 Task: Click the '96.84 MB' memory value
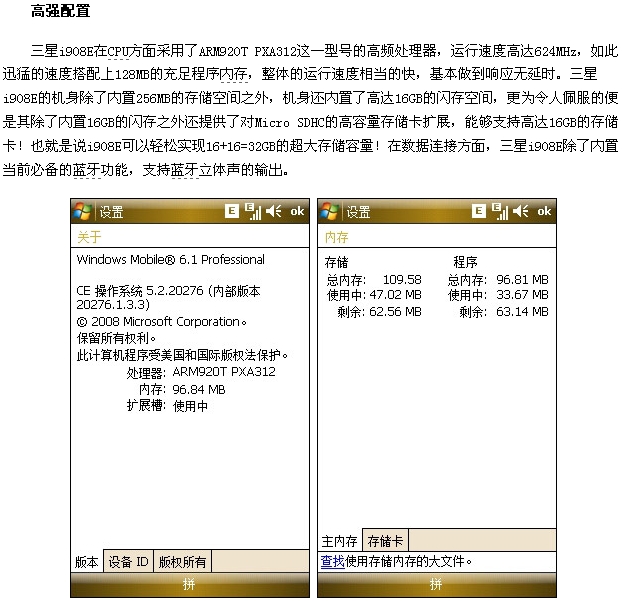[199, 389]
